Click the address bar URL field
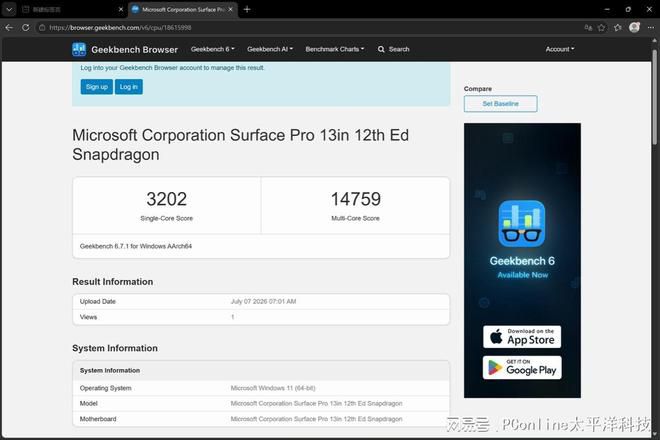The width and height of the screenshot is (660, 440). tap(309, 27)
